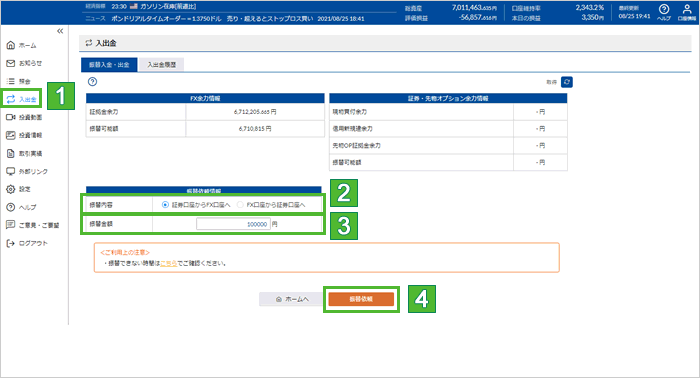The width and height of the screenshot is (700, 378).
Task: Open 取引実績 document item in sidebar
Action: click(x=24, y=153)
